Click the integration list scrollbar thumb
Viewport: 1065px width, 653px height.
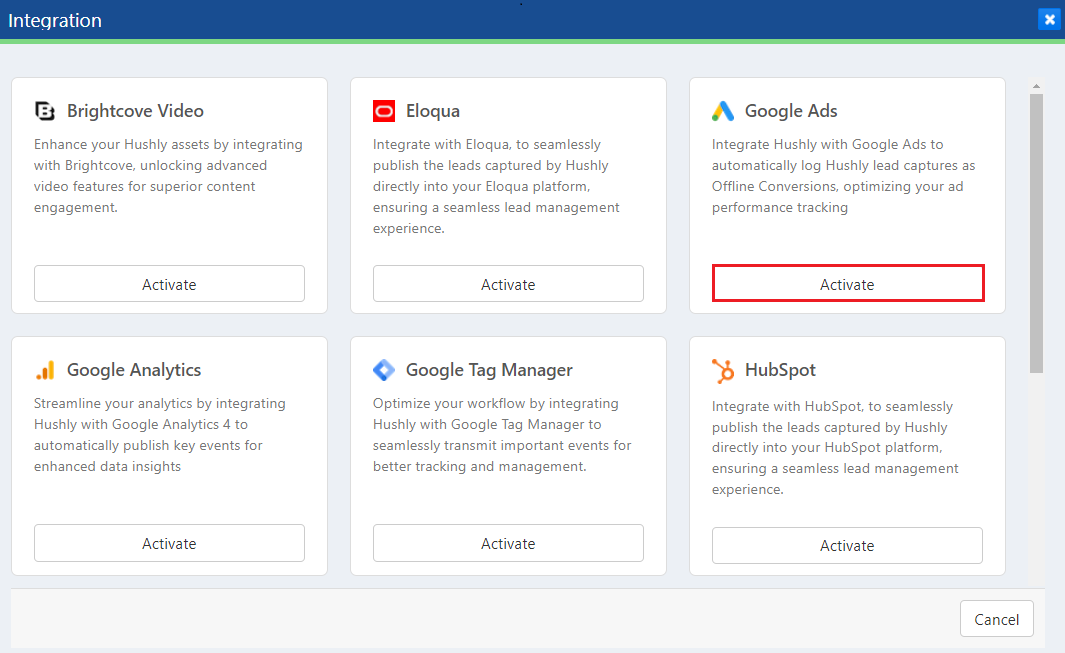point(1036,233)
